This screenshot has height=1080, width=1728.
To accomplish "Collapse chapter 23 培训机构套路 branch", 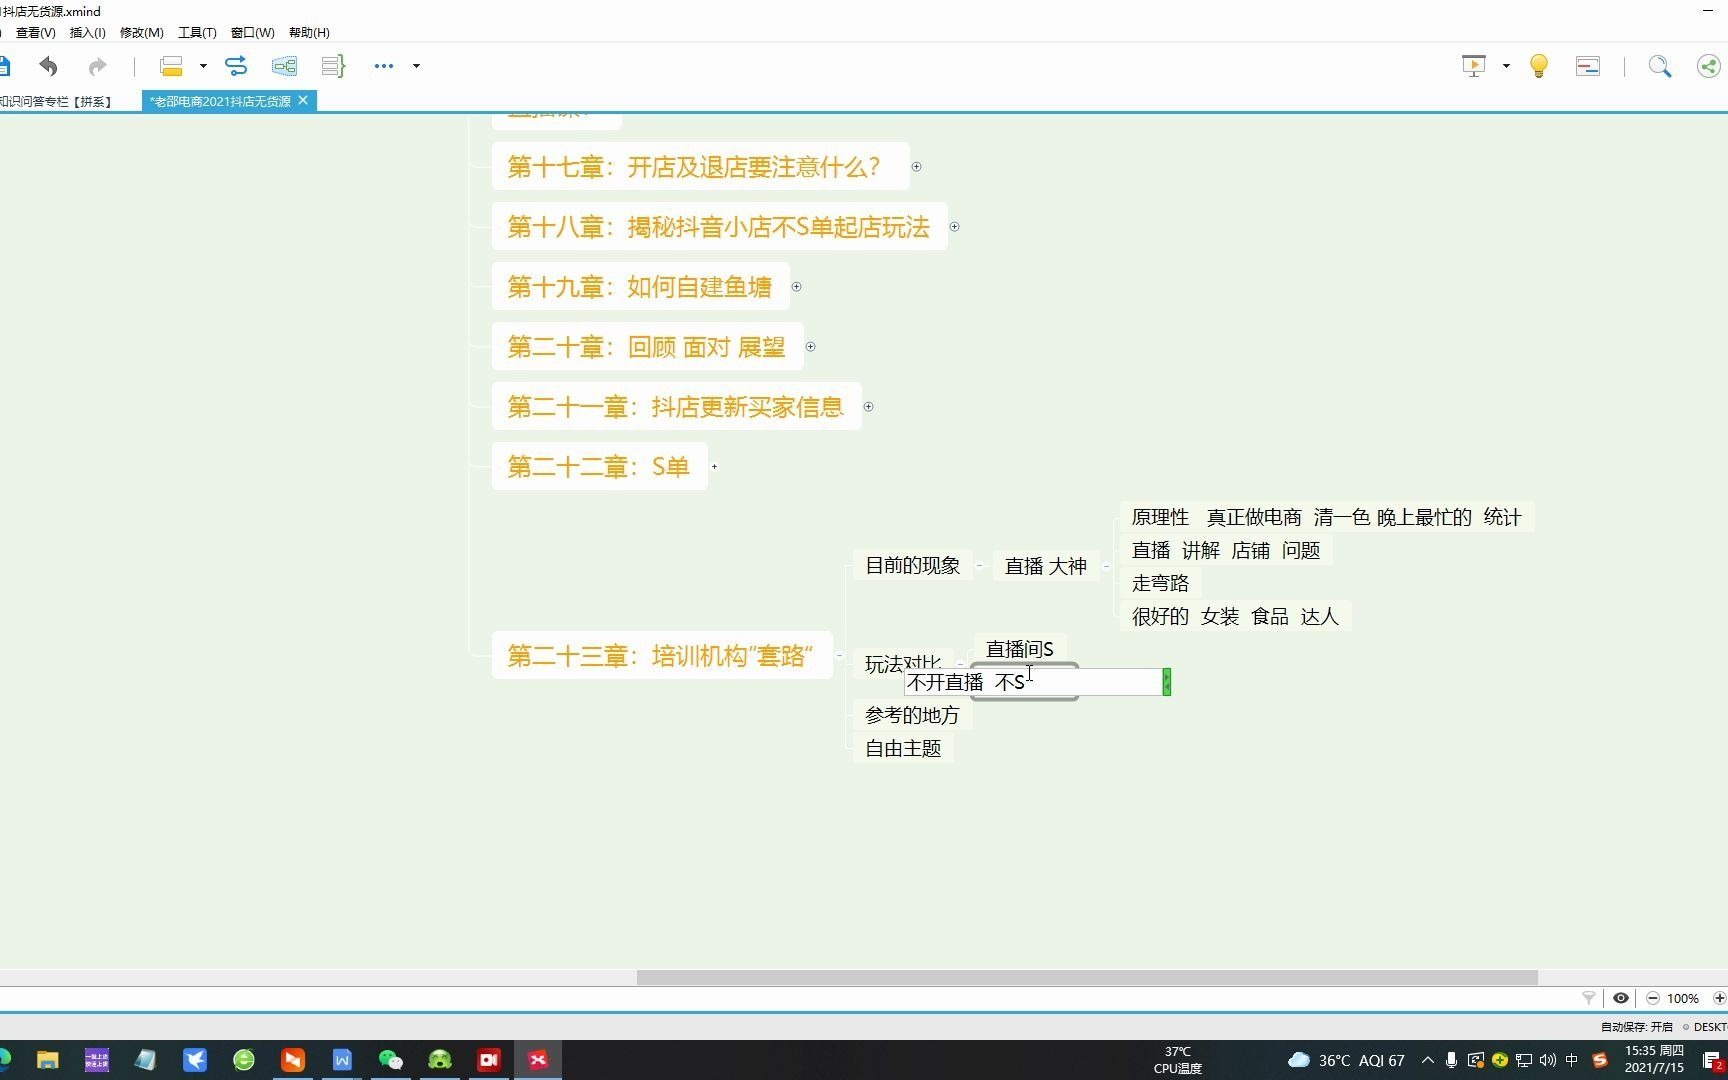I will tap(839, 656).
